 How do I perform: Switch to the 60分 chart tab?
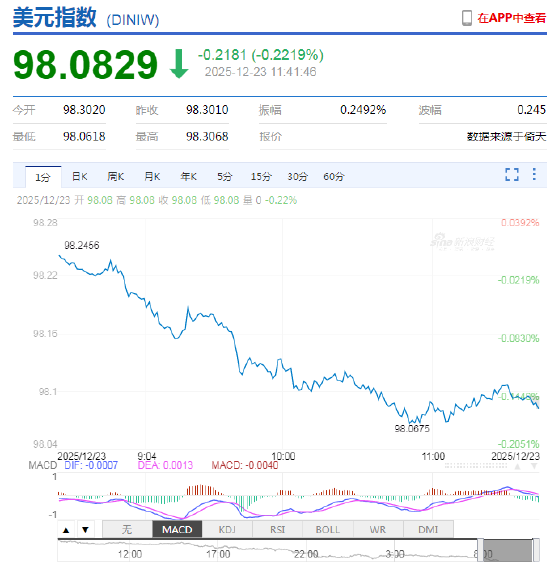[x=334, y=176]
